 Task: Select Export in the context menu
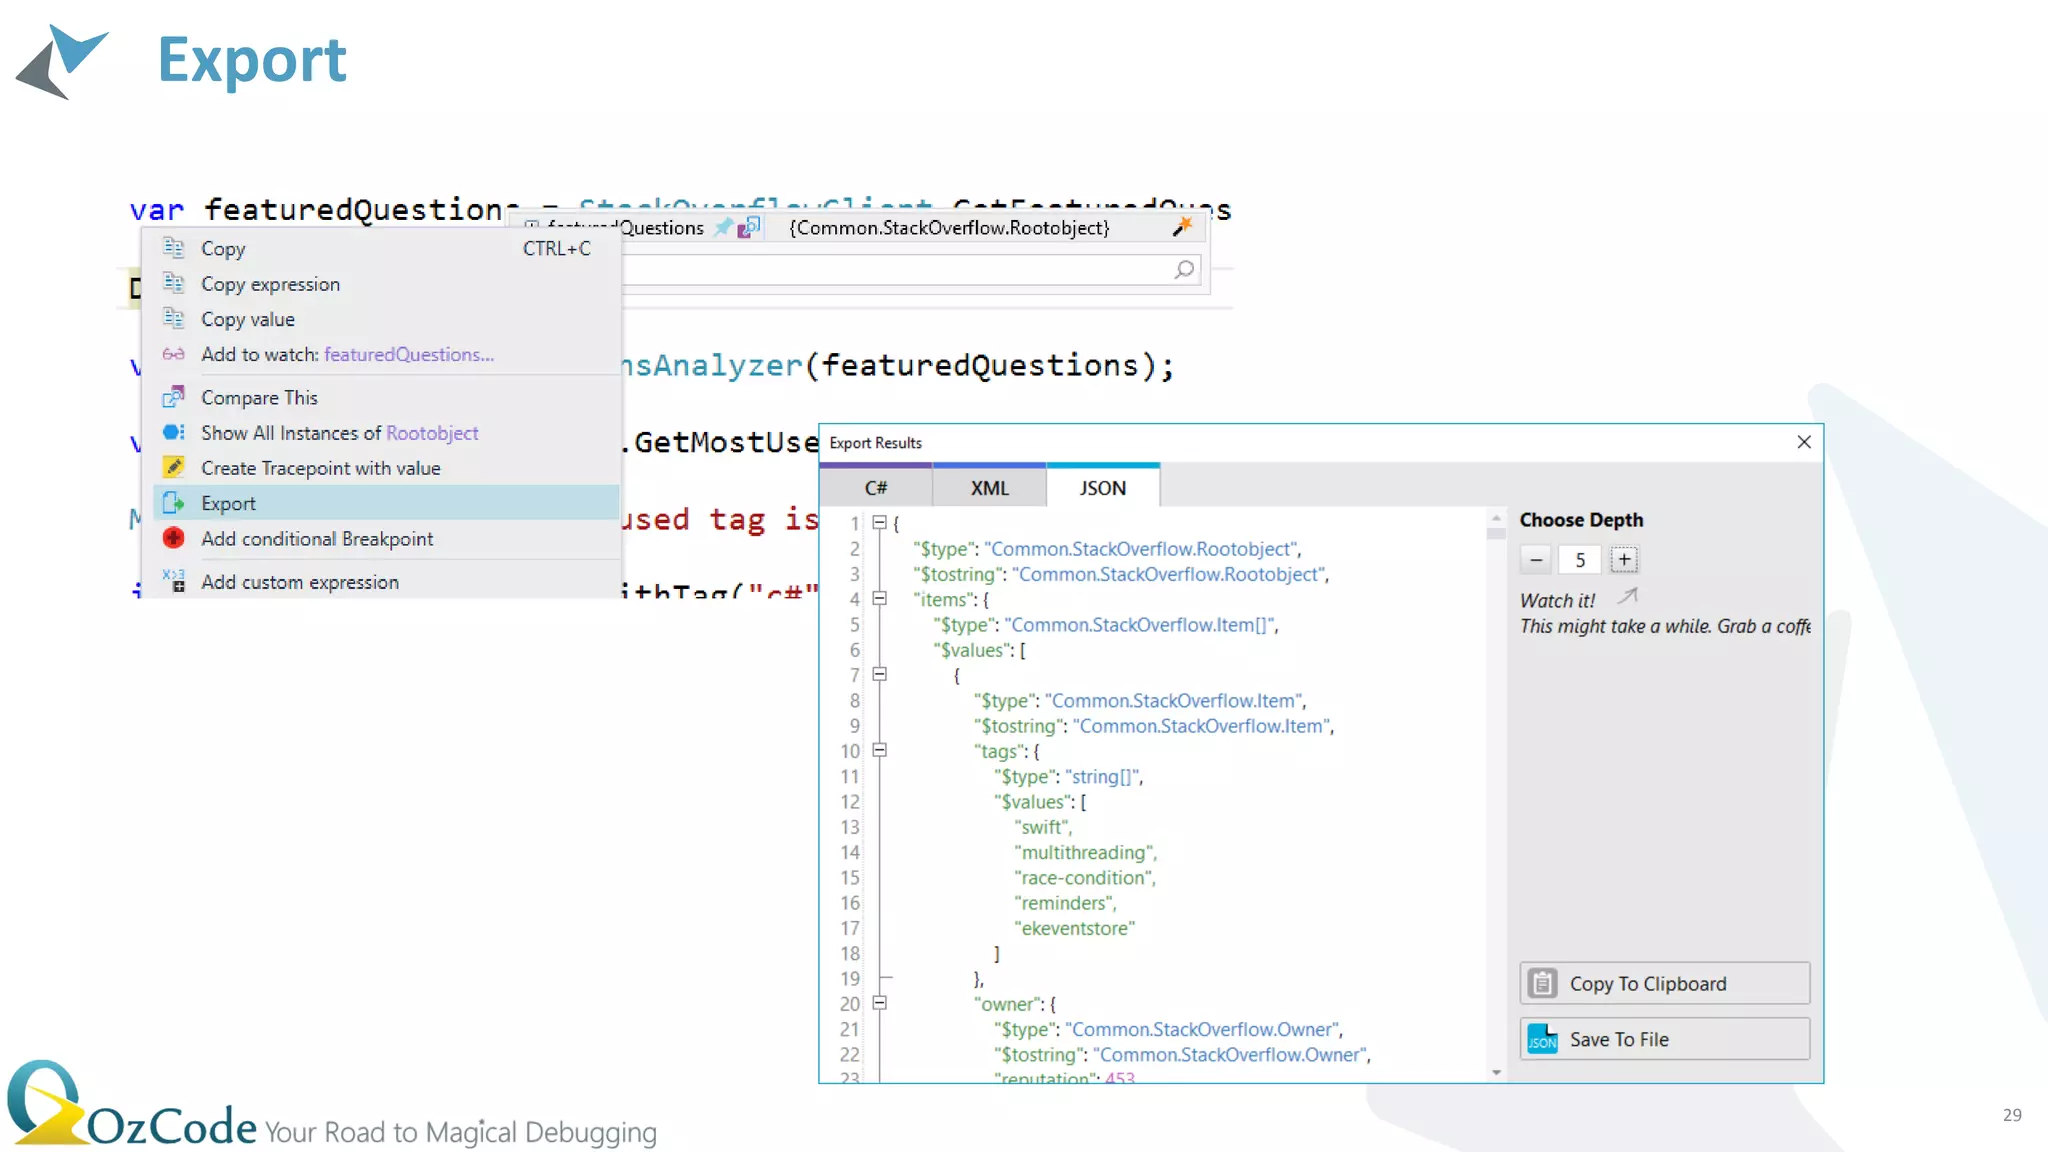(x=229, y=503)
